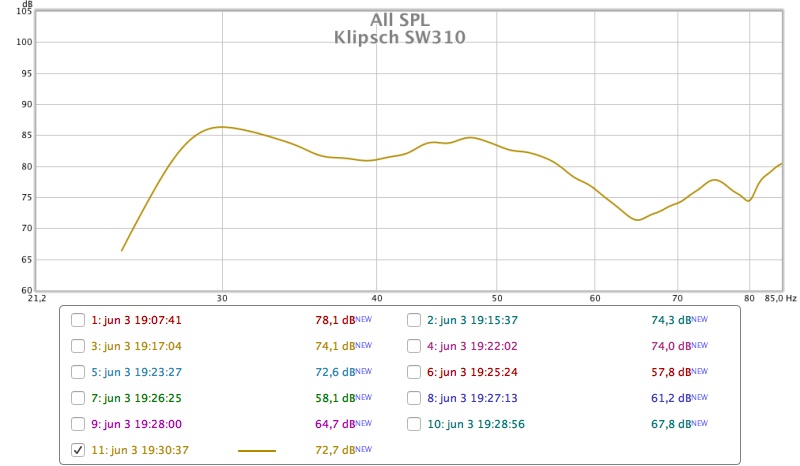
Task: Click the 57,8 dB value
Action: point(671,372)
